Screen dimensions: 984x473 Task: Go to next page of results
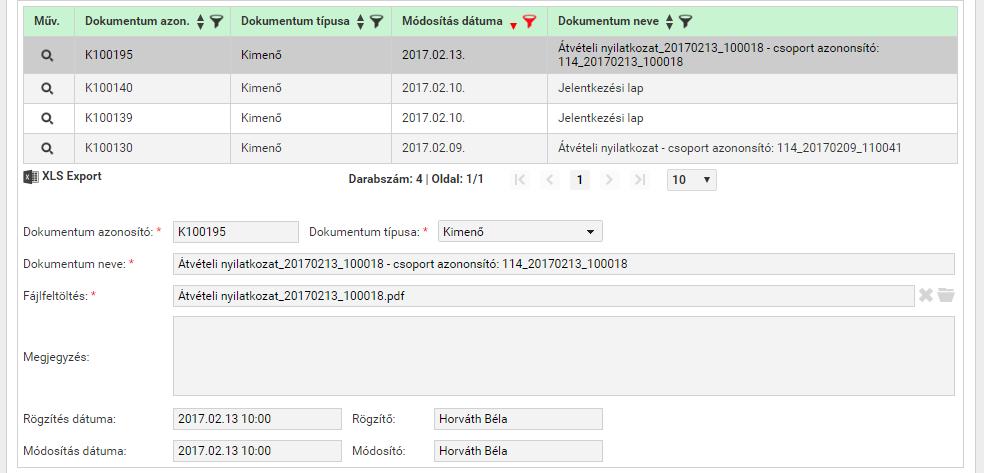609,180
